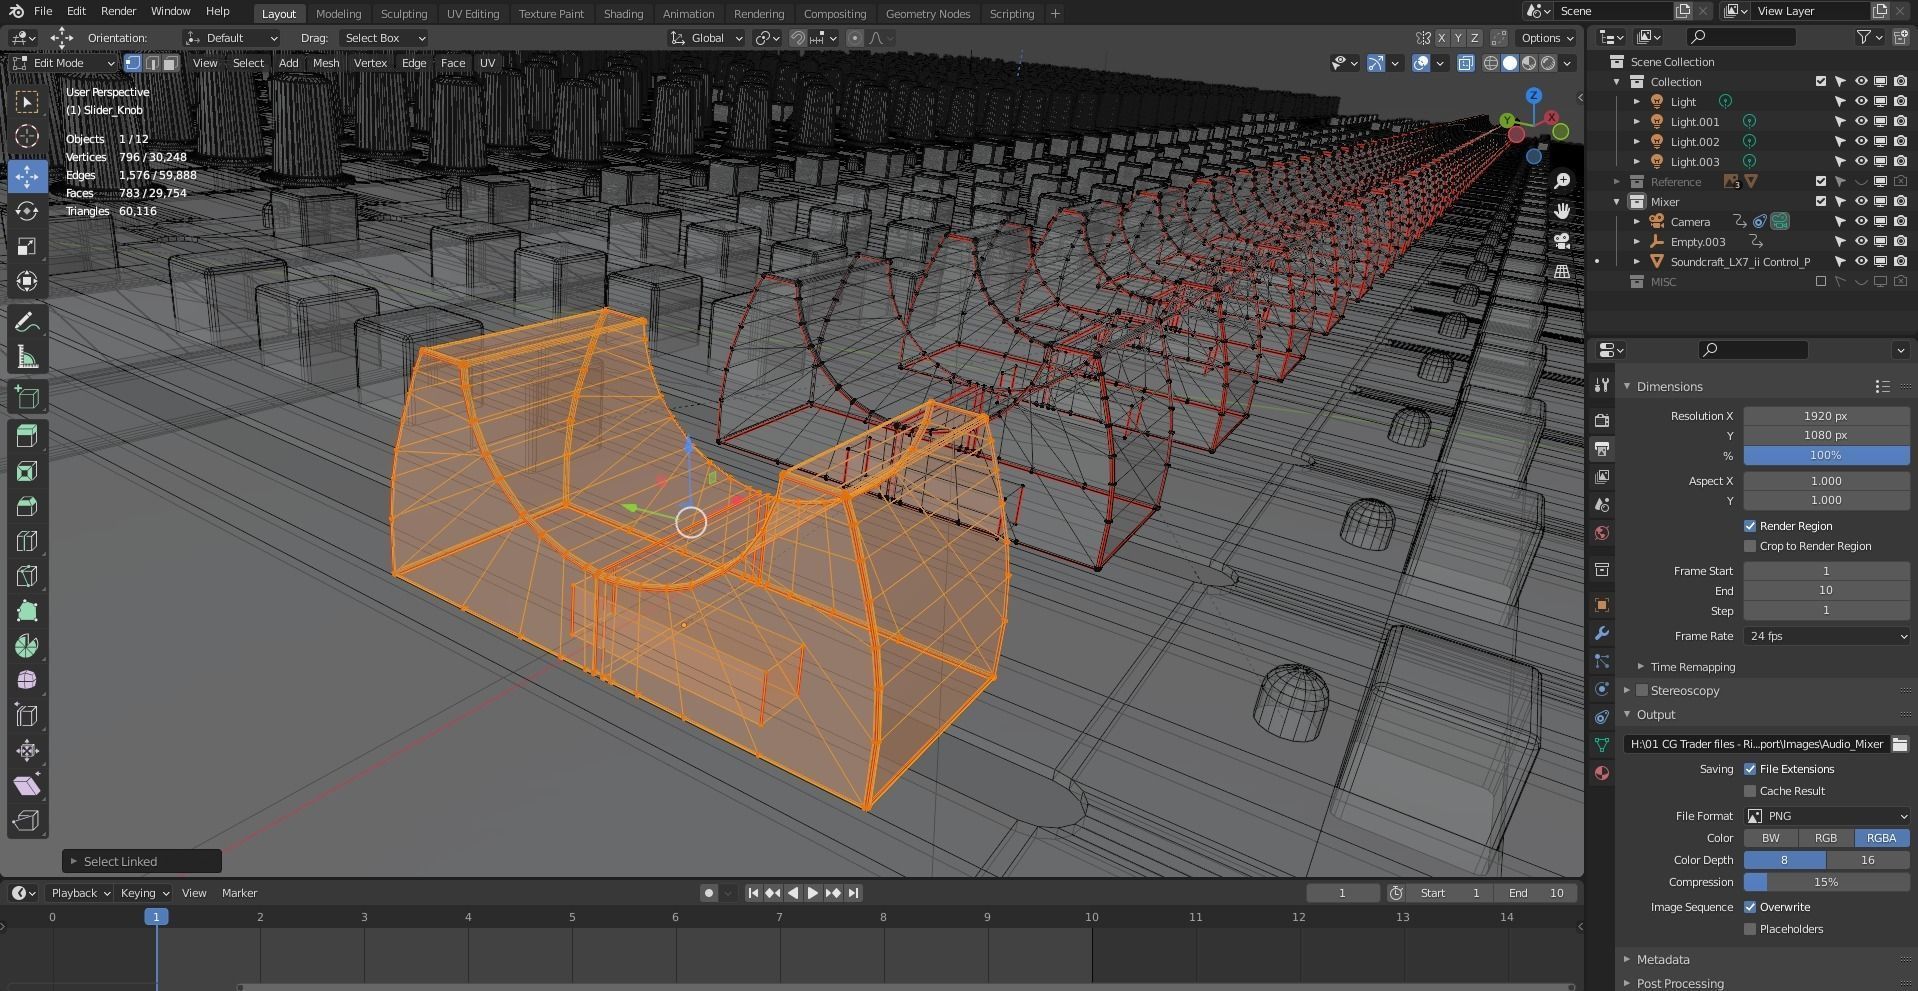Select the Add Cube tool

click(27, 397)
